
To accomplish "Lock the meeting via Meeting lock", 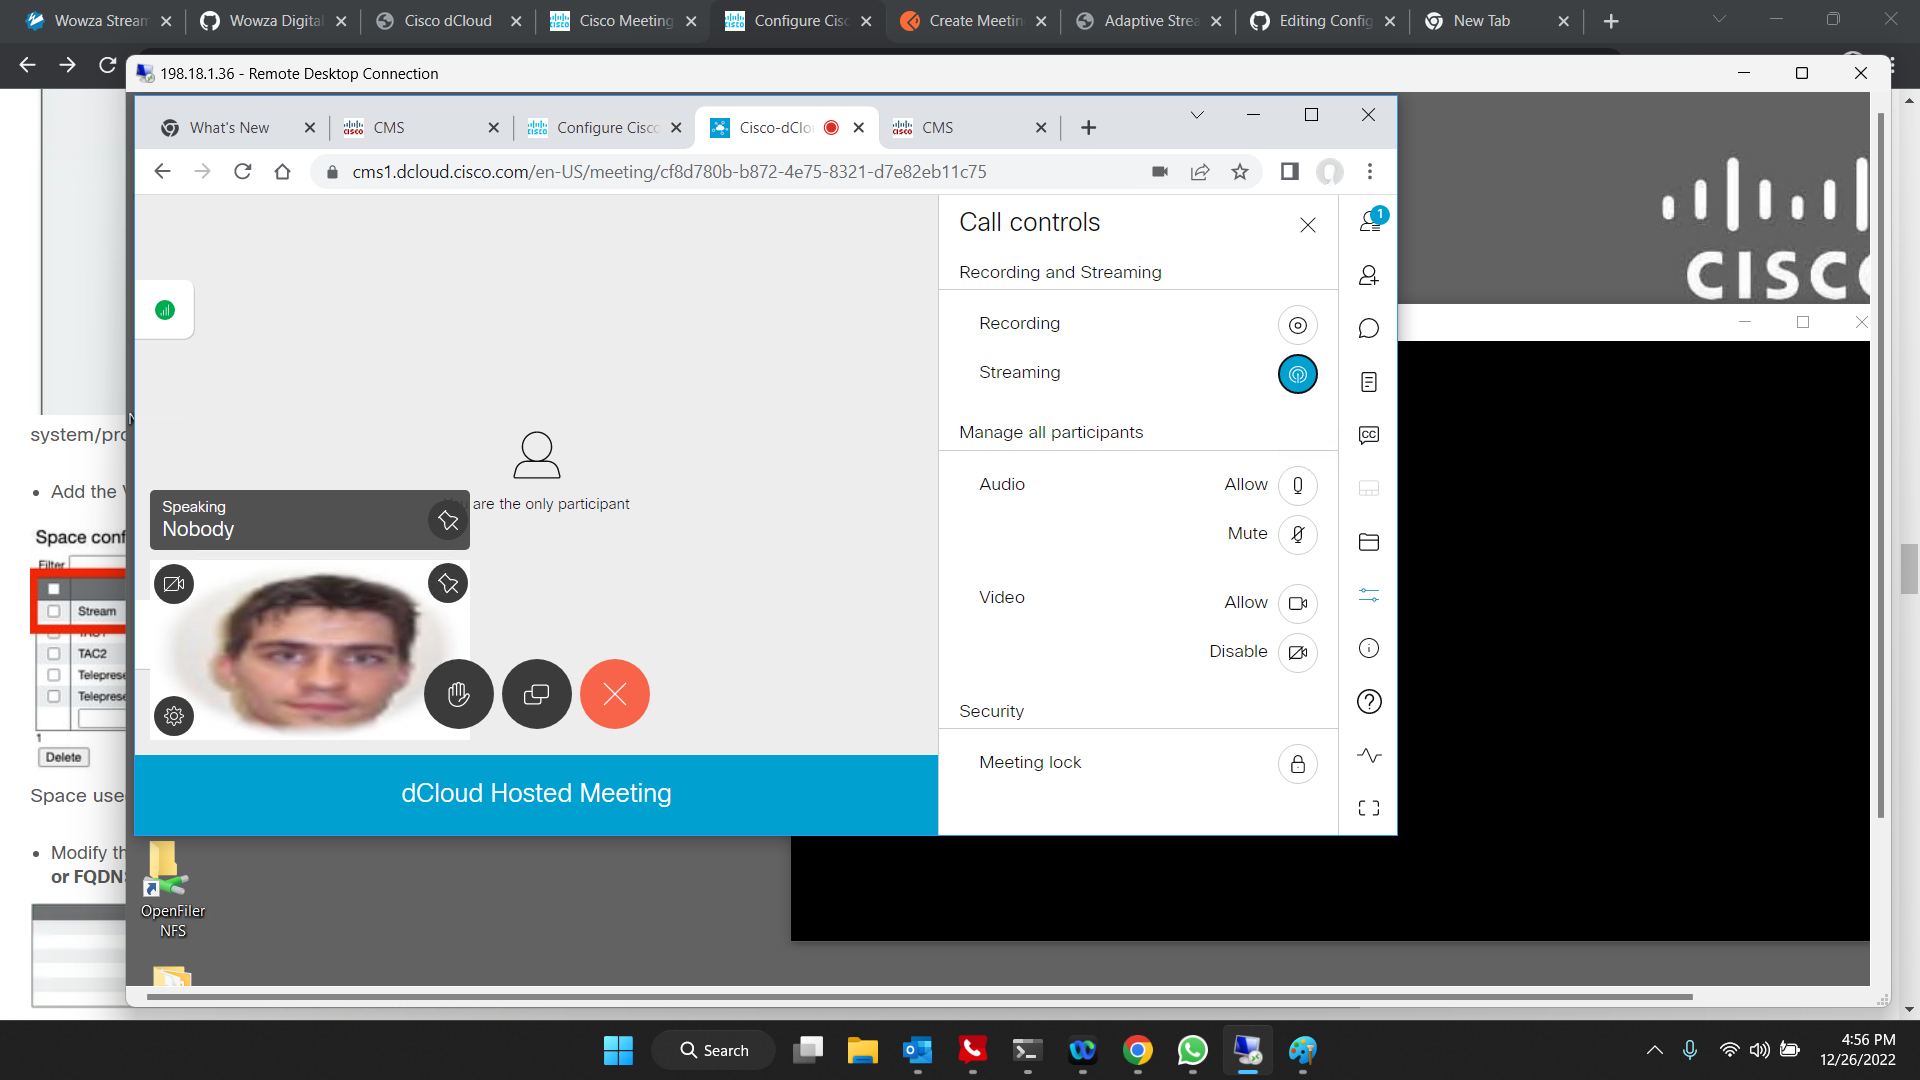I will point(1297,763).
